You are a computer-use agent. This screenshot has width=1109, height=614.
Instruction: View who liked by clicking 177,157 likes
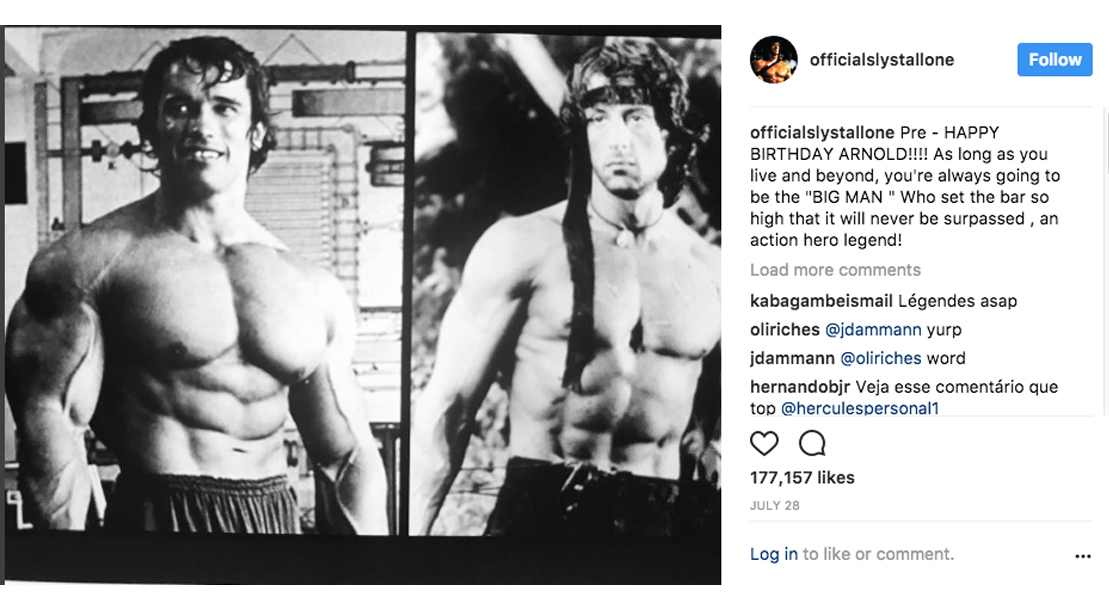point(804,477)
